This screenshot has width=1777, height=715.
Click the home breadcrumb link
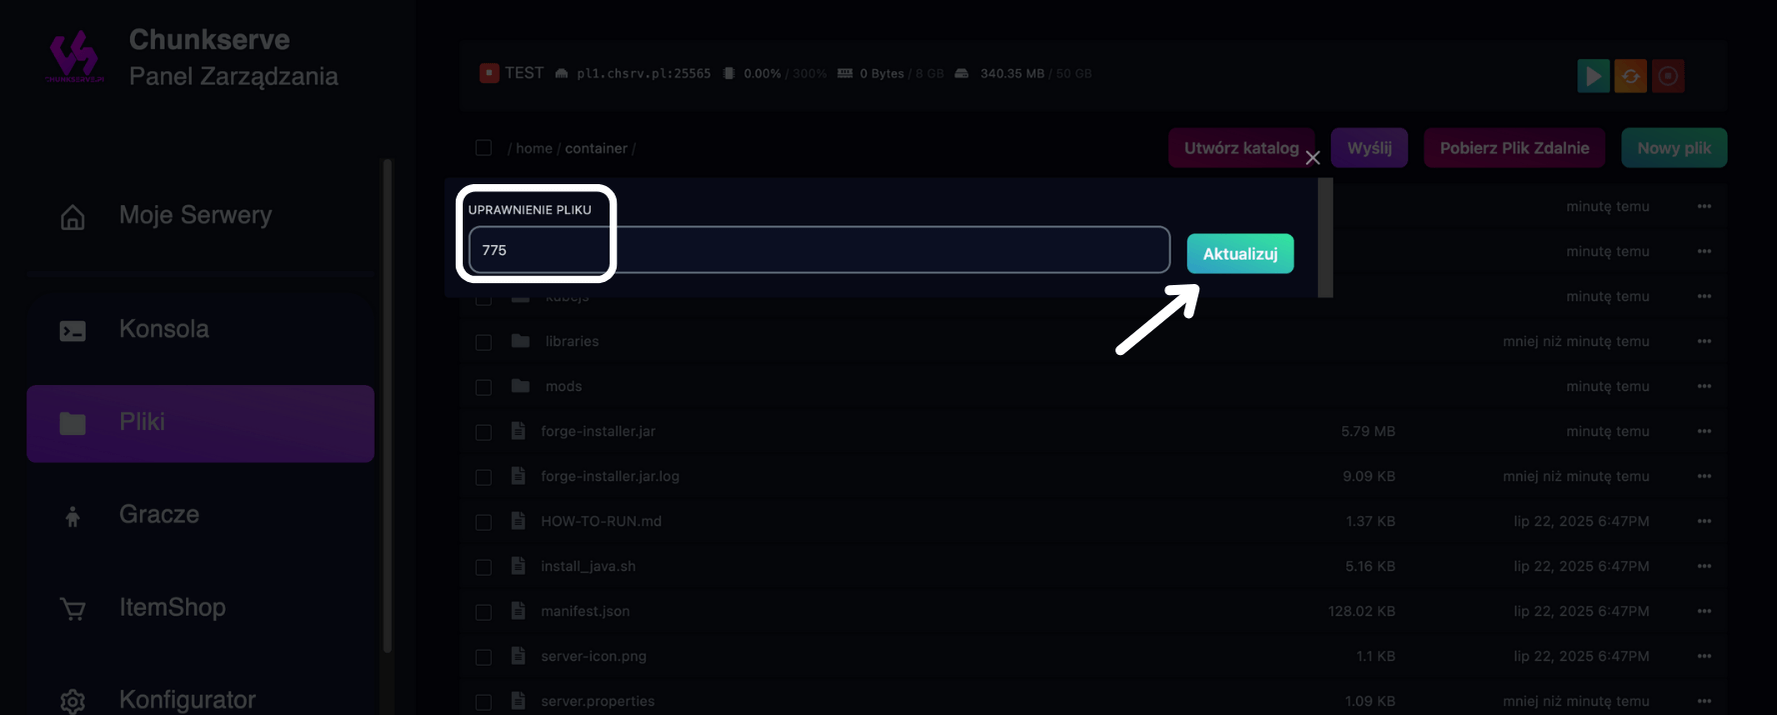(x=534, y=148)
